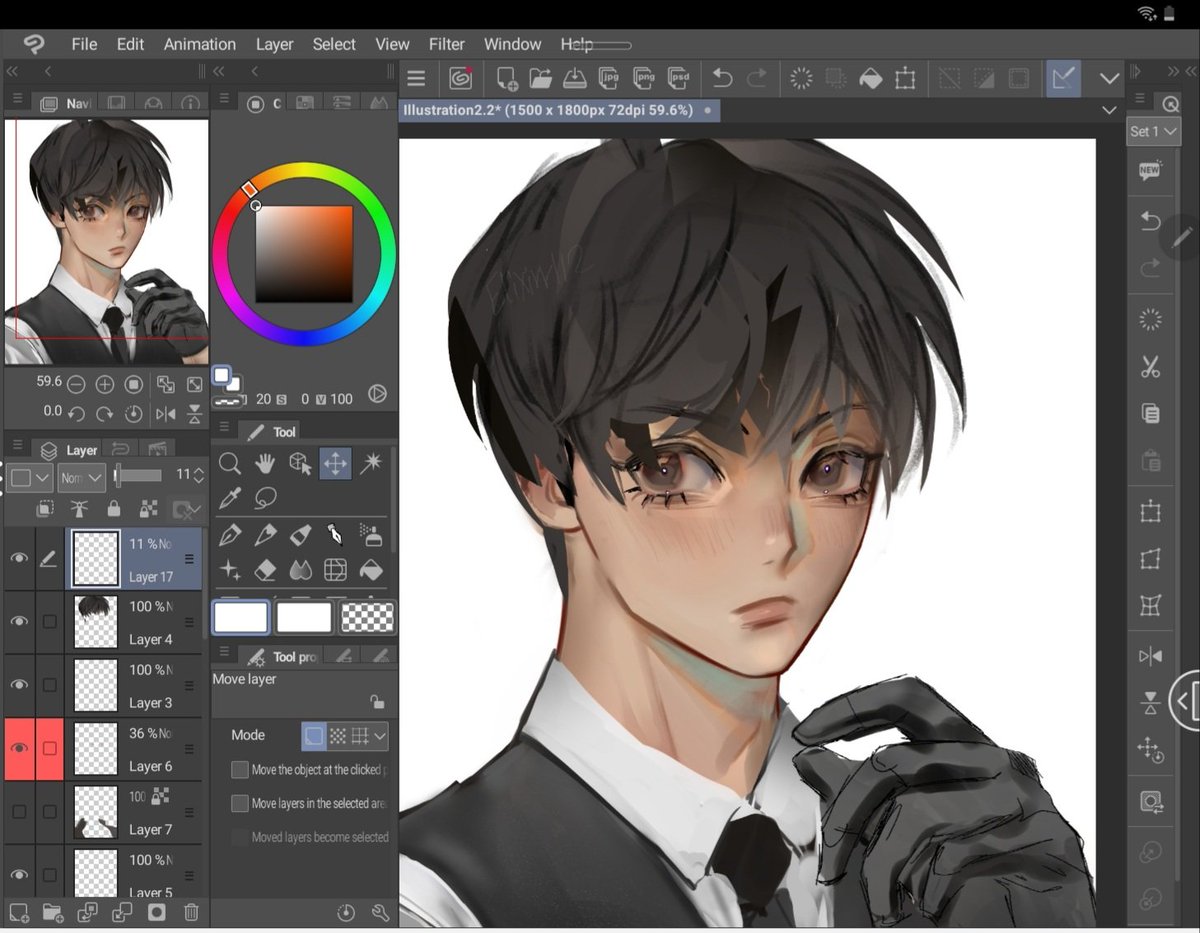Expand the chevron at the toolbar's right end
This screenshot has width=1200, height=933.
coord(1109,78)
